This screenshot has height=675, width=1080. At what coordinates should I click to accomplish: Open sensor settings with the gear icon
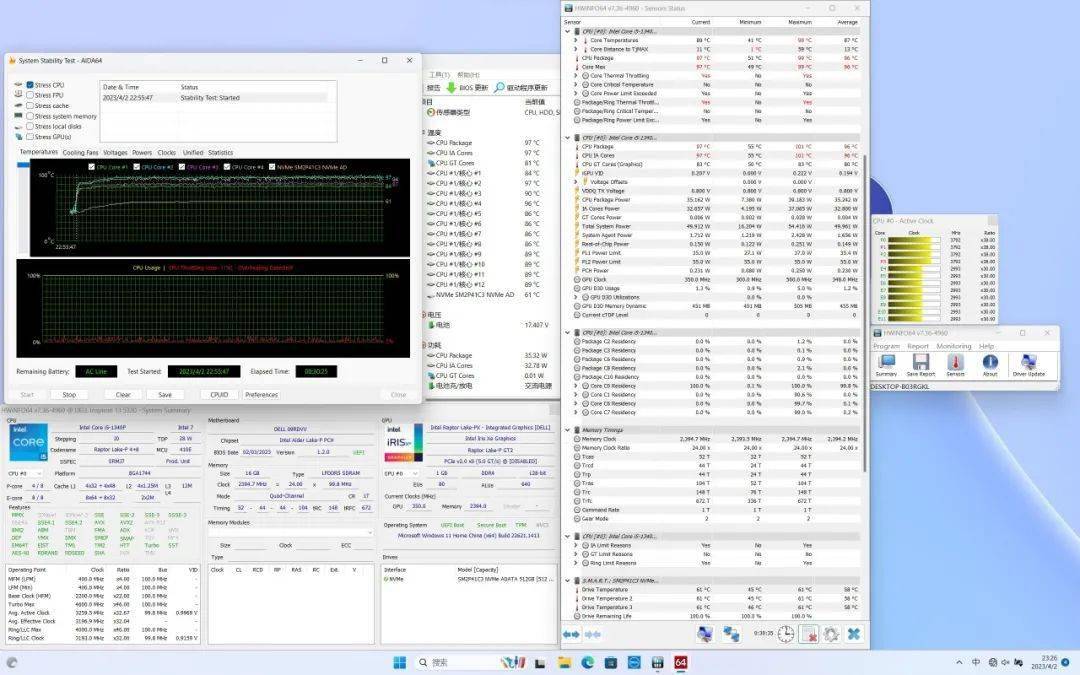(x=831, y=634)
